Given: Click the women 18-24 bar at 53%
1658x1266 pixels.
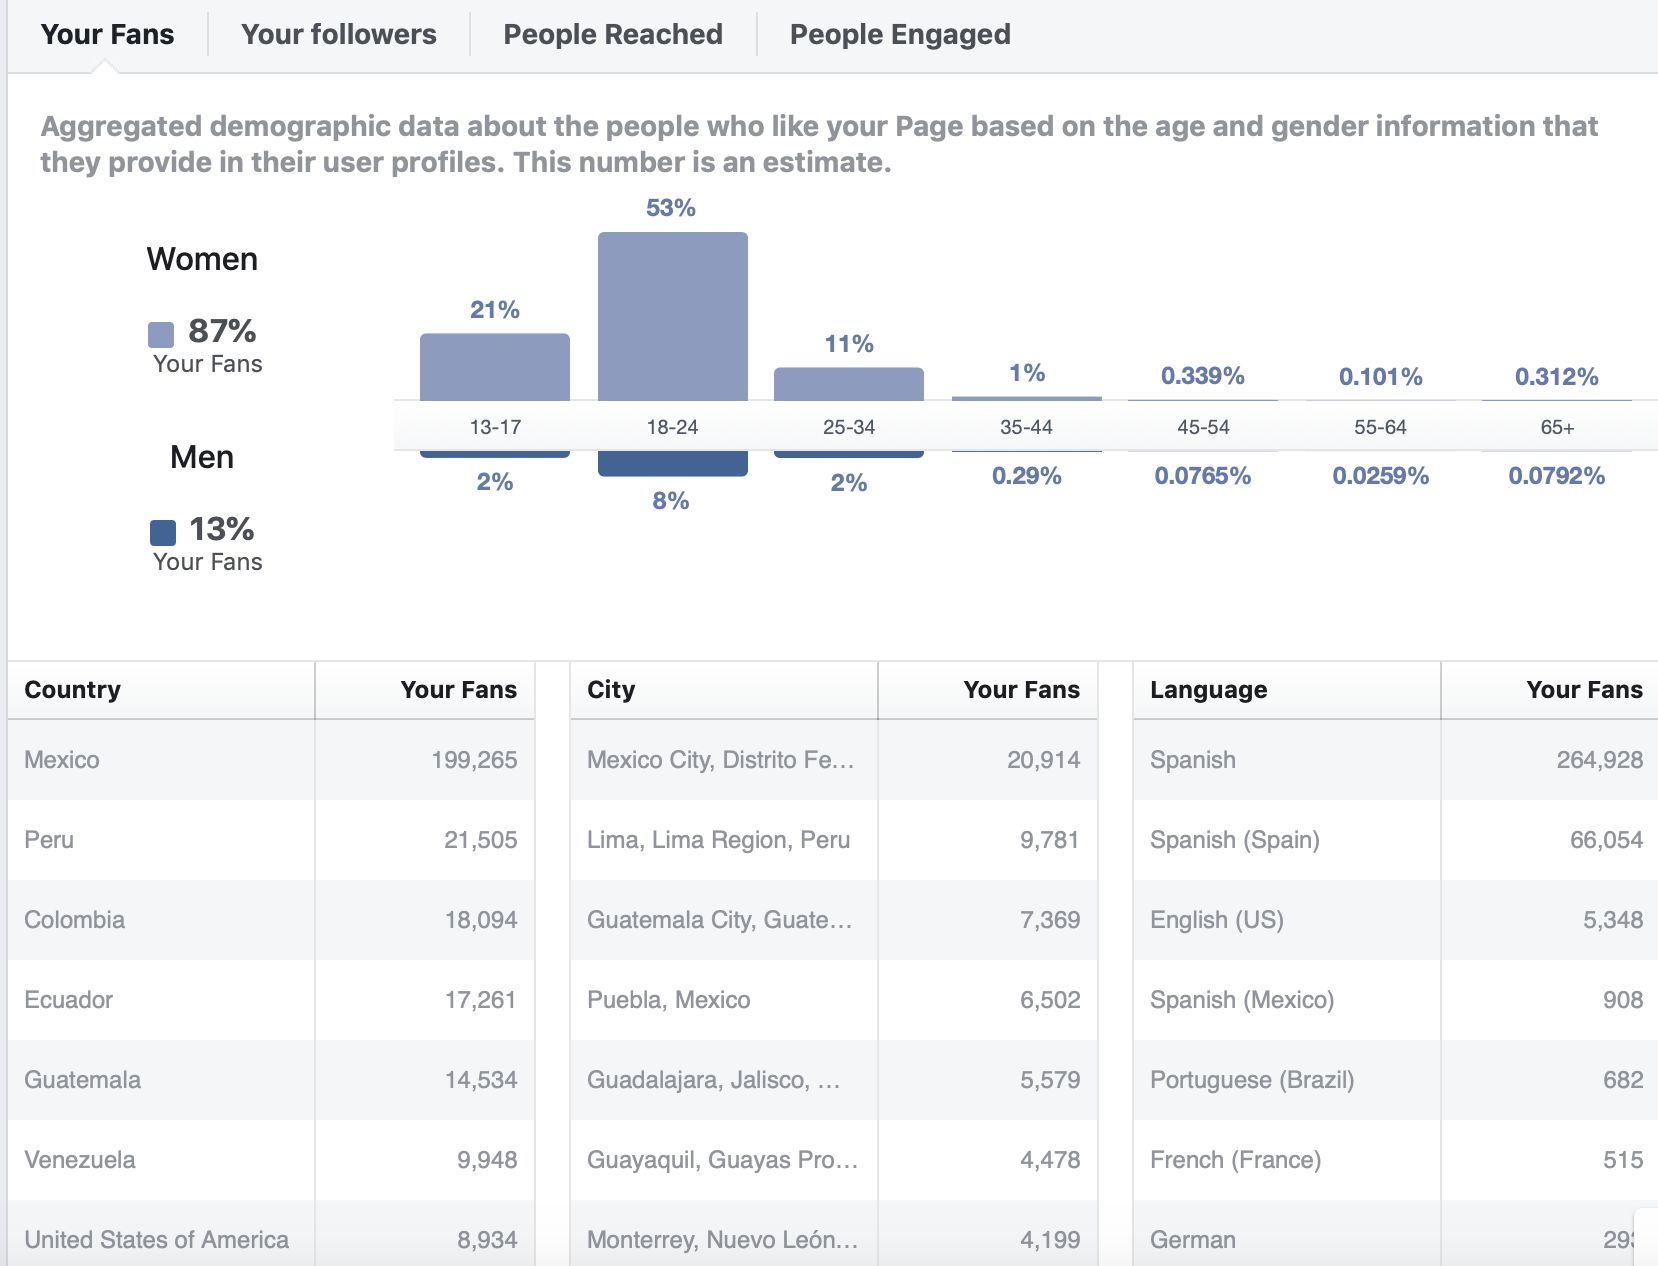Looking at the screenshot, I should (673, 317).
